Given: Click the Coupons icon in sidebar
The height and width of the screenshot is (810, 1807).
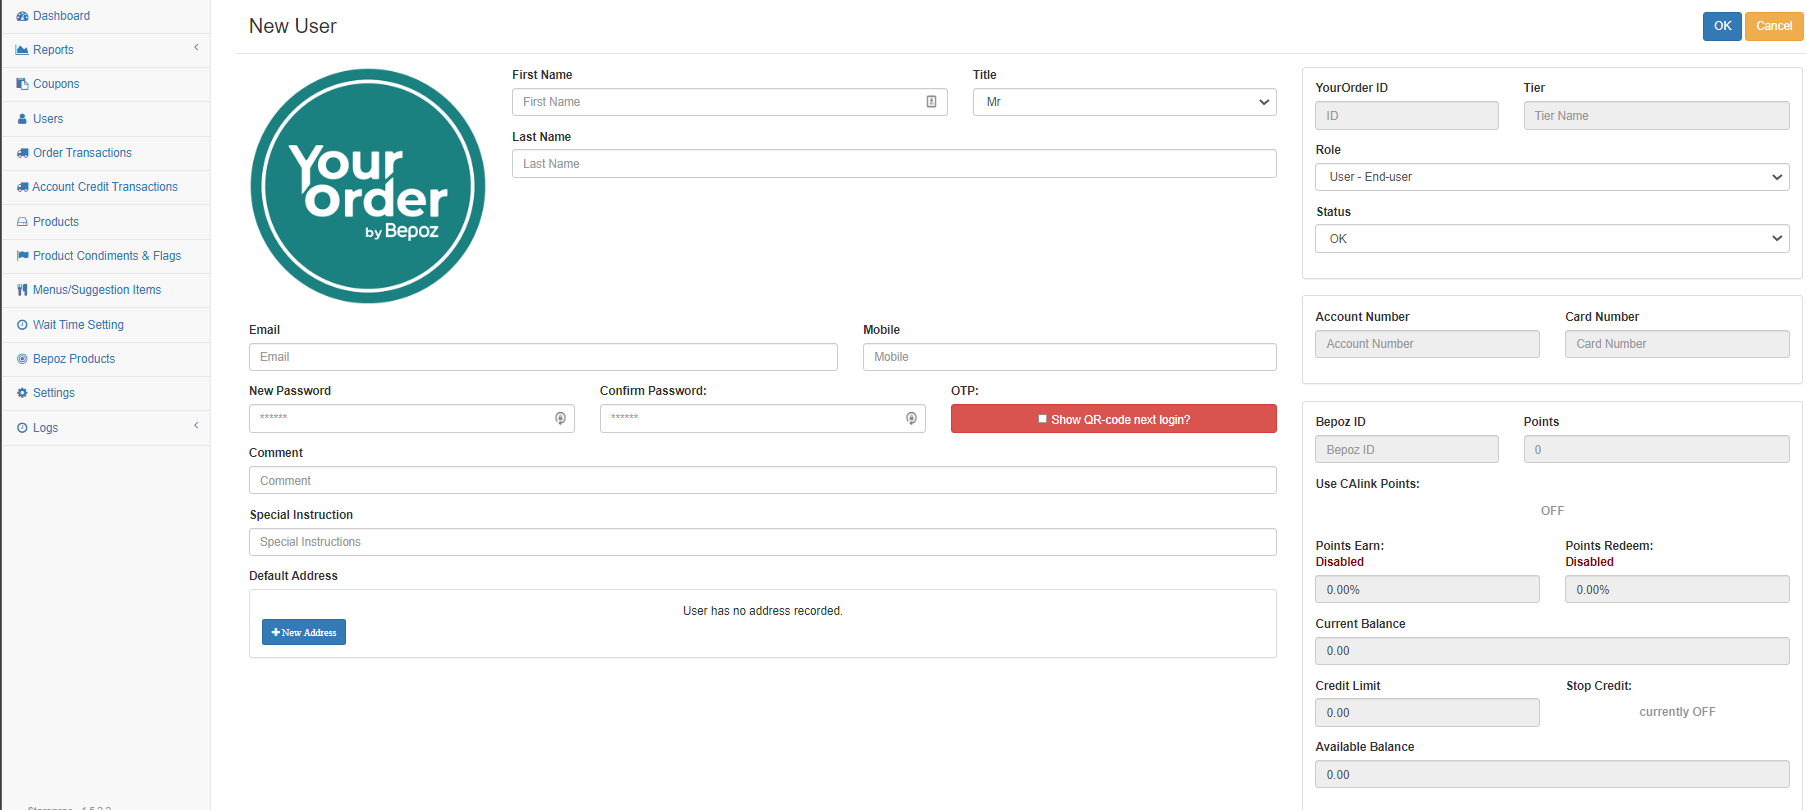Looking at the screenshot, I should tap(22, 84).
